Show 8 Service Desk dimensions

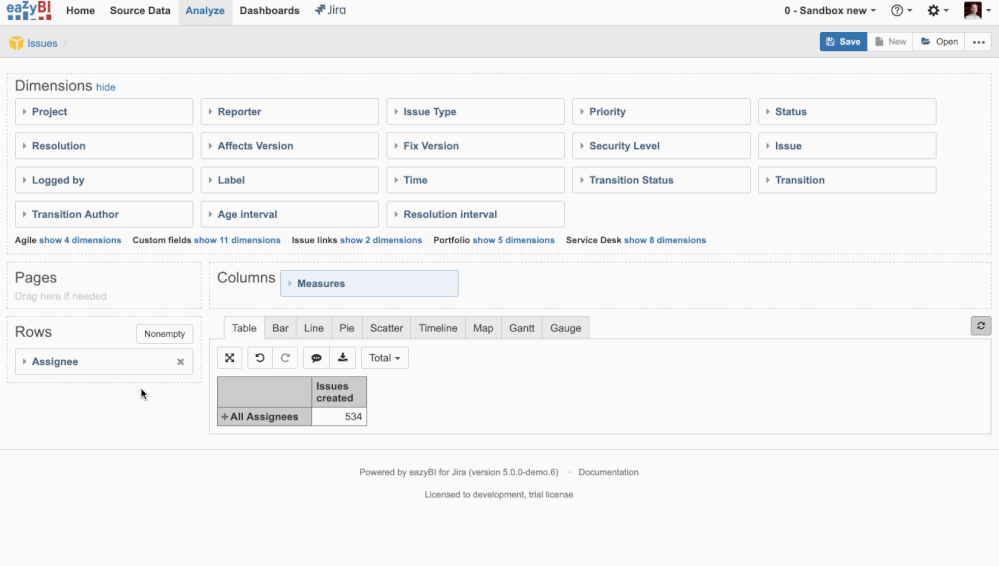665,240
